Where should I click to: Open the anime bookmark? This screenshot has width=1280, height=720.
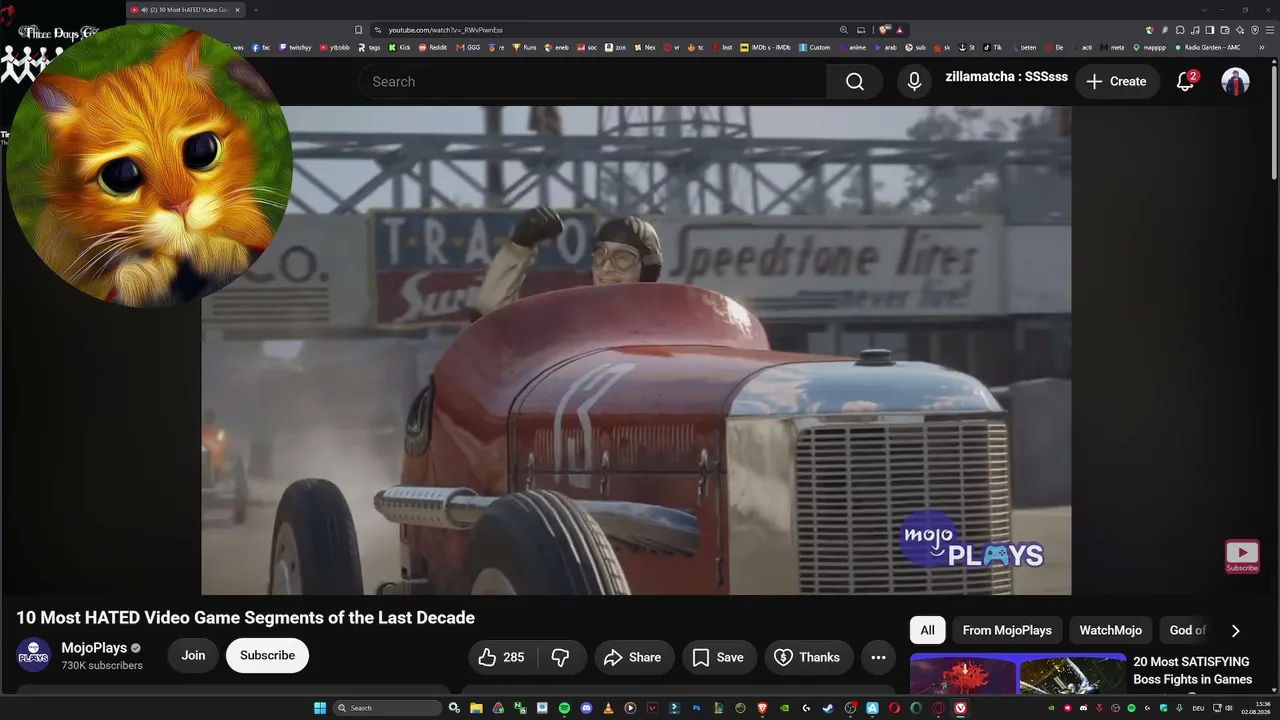pyautogui.click(x=853, y=47)
